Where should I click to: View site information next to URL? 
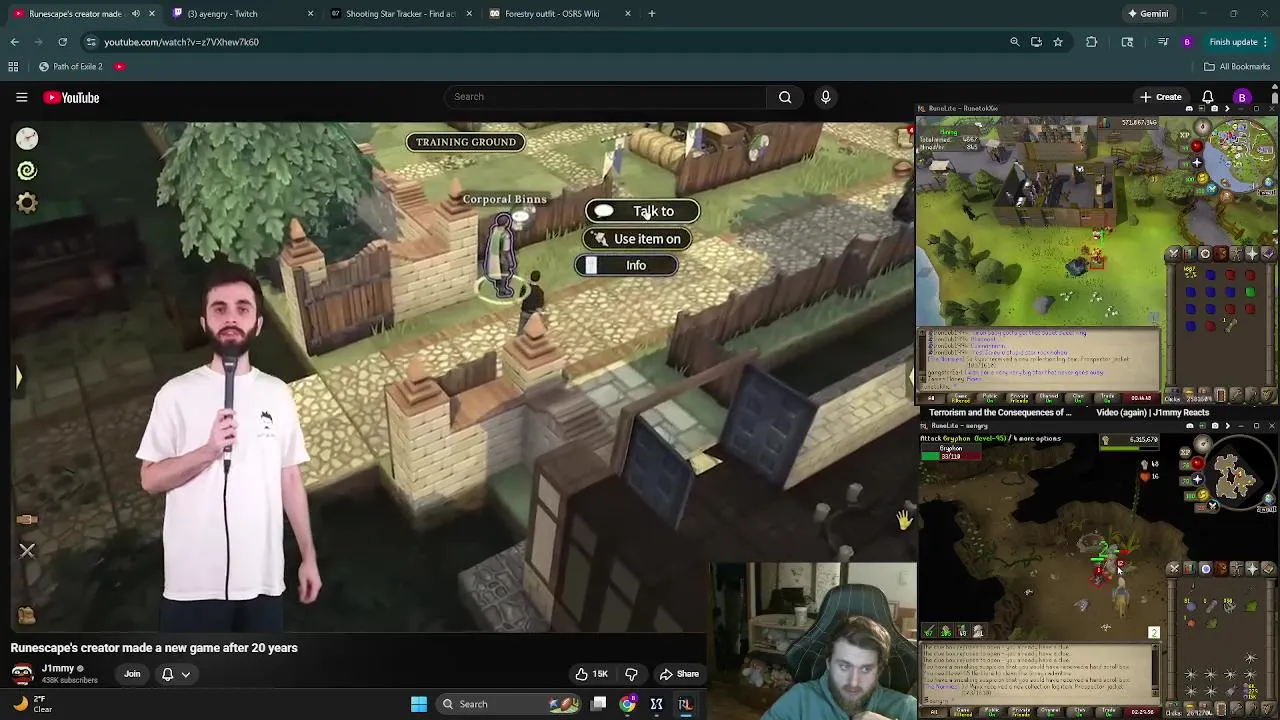pyautogui.click(x=91, y=42)
